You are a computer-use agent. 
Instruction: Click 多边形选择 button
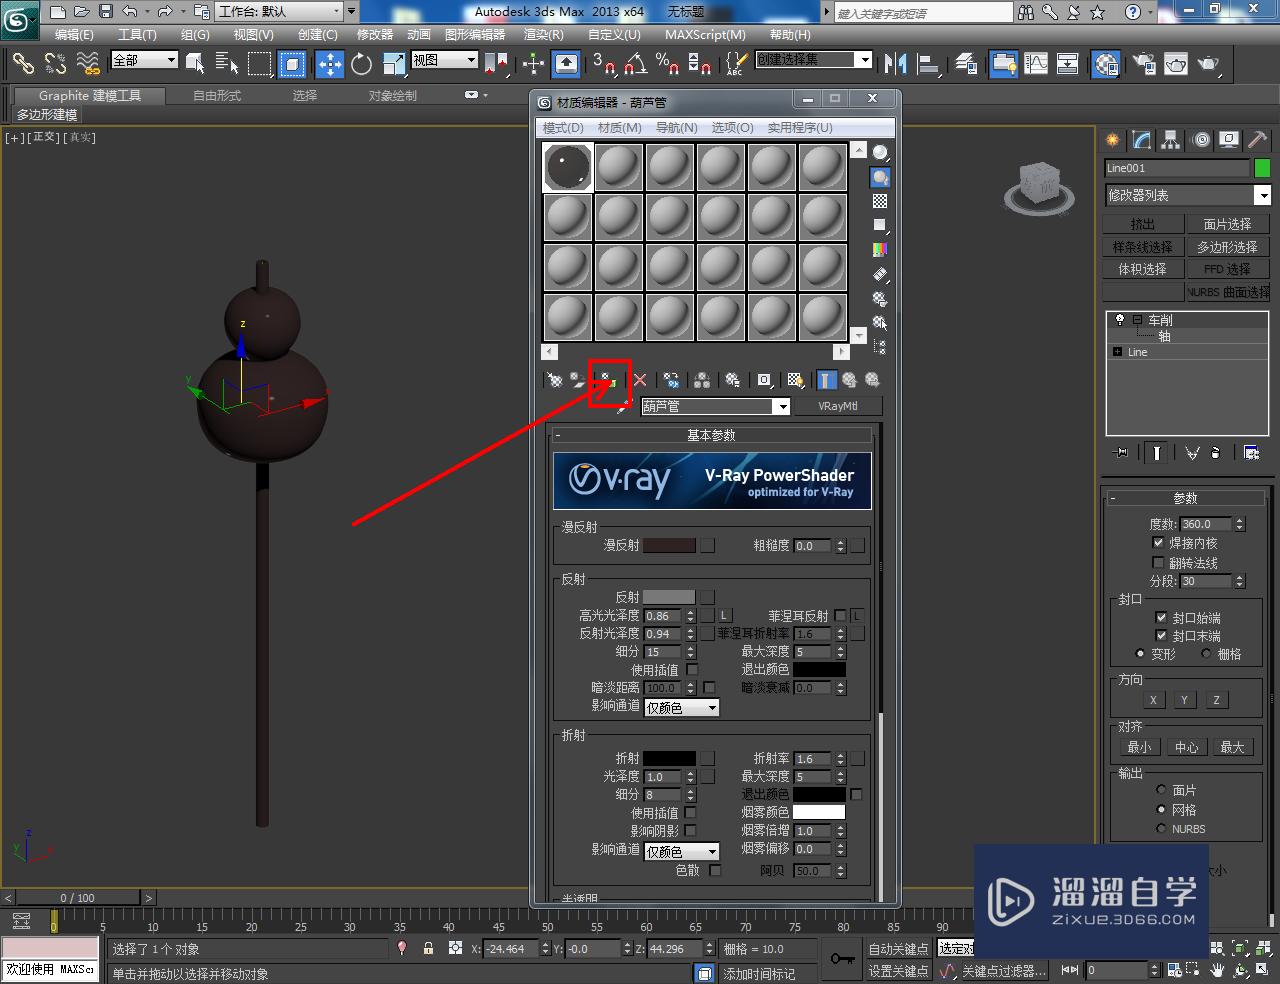[x=1227, y=246]
